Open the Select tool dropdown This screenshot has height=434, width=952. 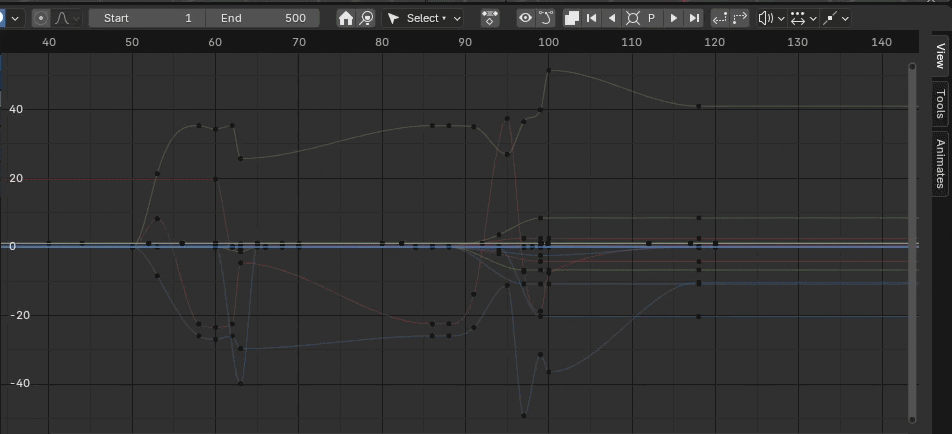click(424, 18)
